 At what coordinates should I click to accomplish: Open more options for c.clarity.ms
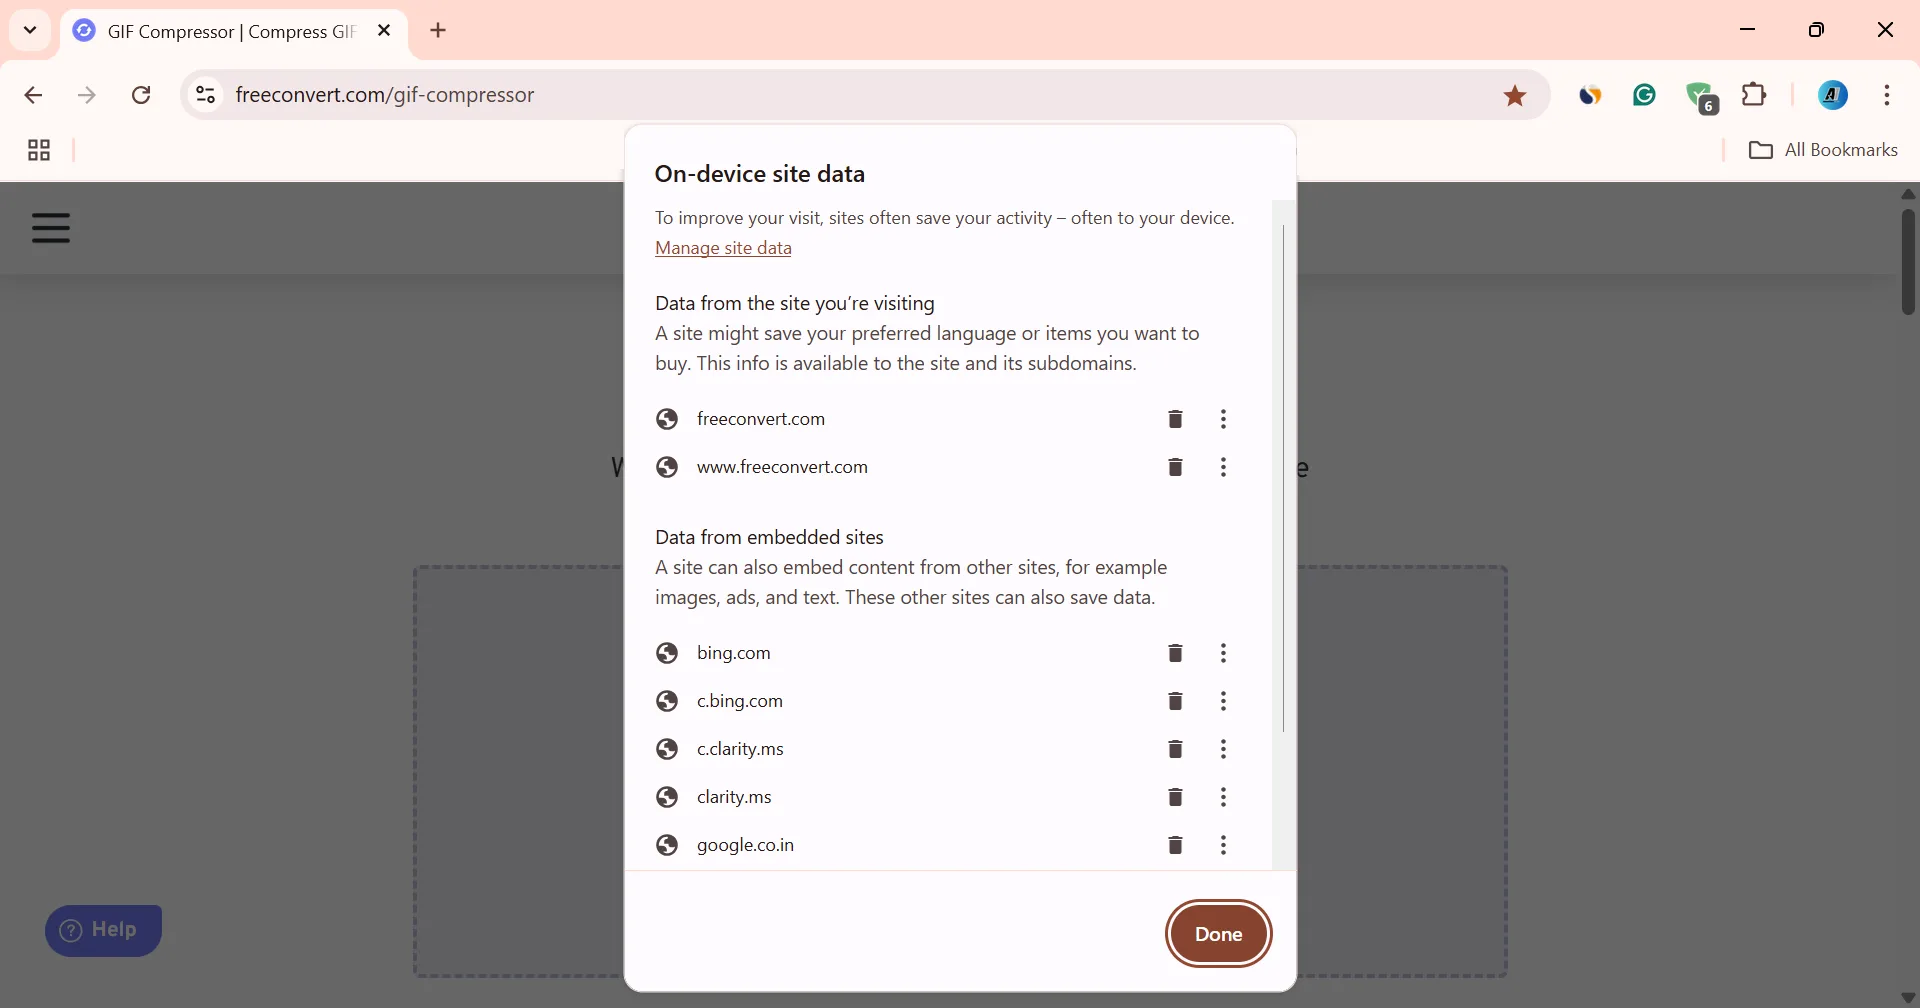point(1224,749)
